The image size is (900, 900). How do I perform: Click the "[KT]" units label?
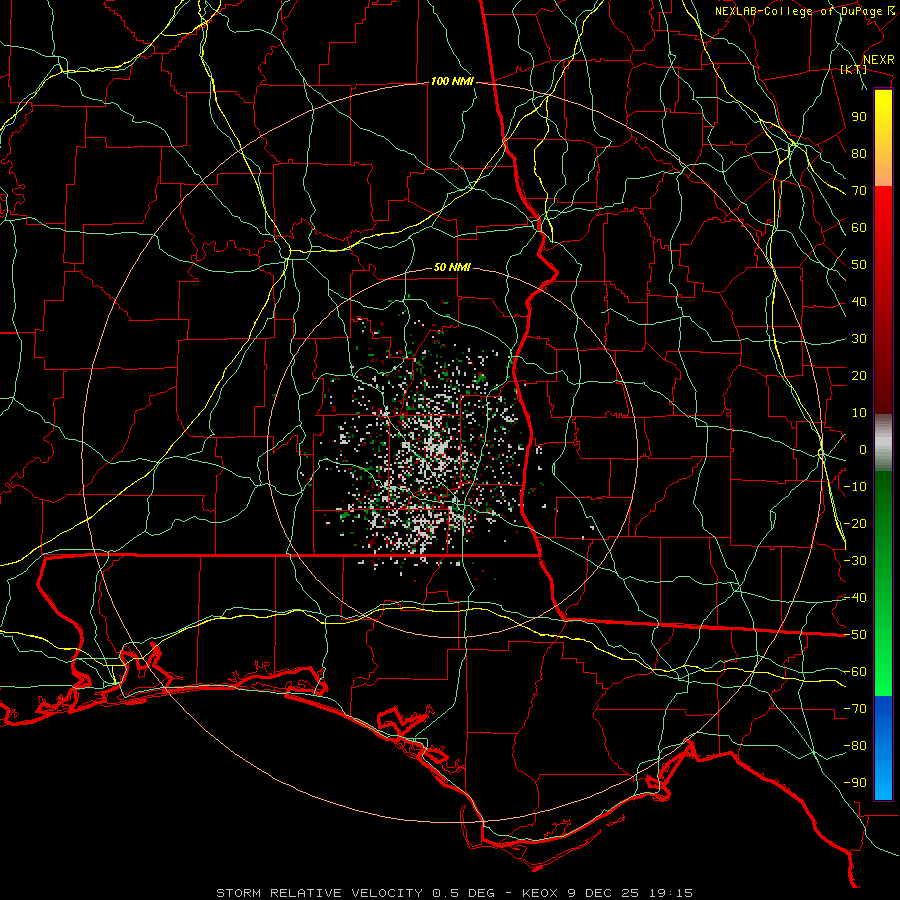(853, 69)
